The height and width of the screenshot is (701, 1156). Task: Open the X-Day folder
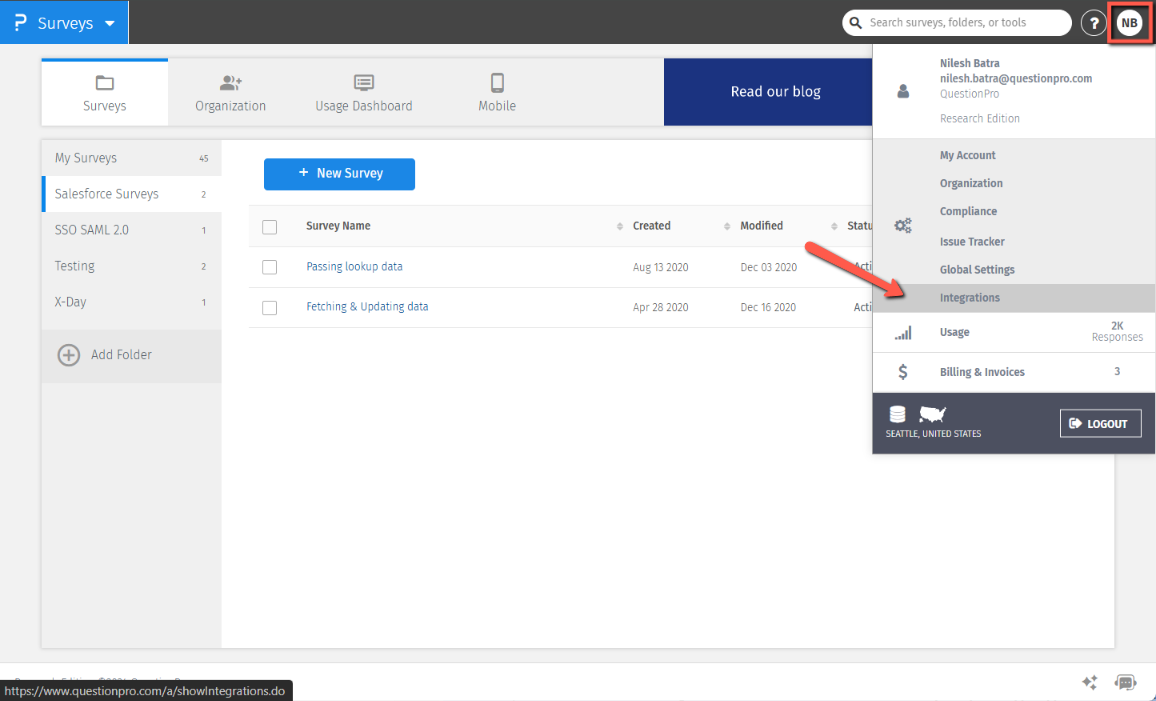click(131, 302)
